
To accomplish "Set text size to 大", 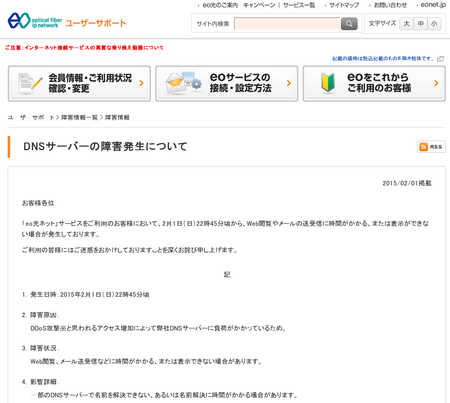I will [406, 24].
